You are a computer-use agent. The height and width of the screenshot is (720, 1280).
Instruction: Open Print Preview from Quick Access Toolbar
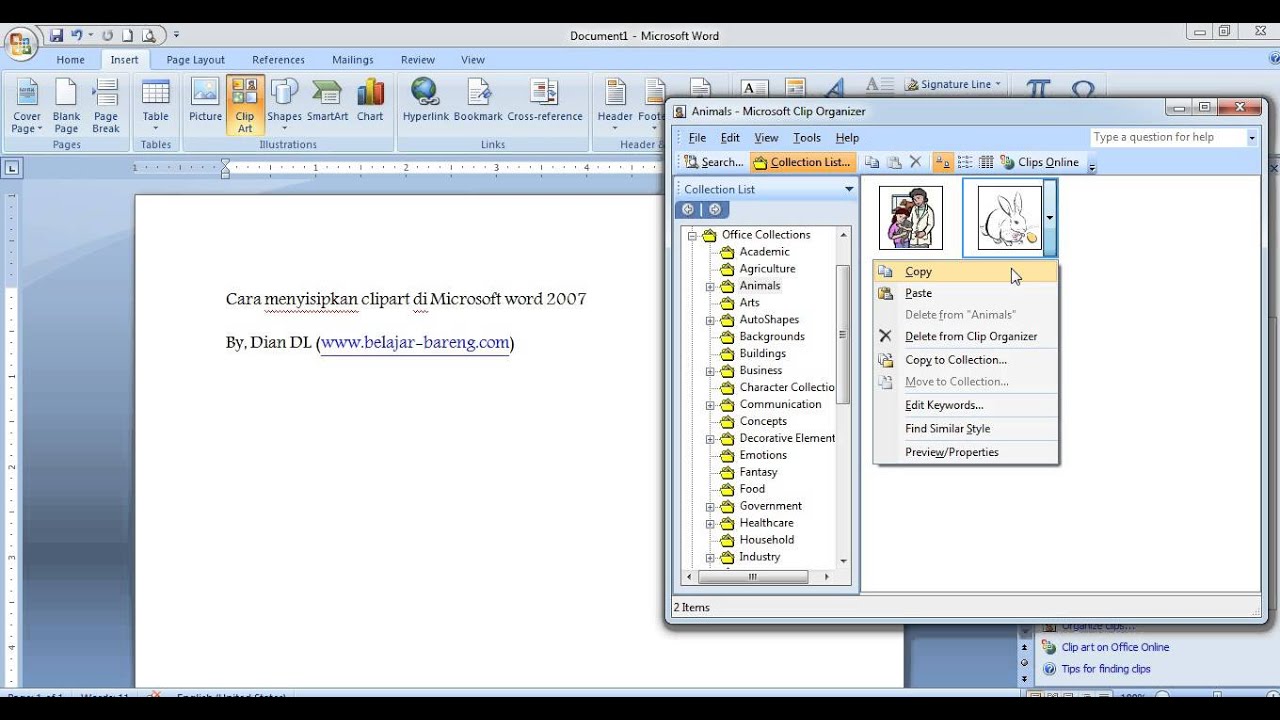tap(149, 35)
